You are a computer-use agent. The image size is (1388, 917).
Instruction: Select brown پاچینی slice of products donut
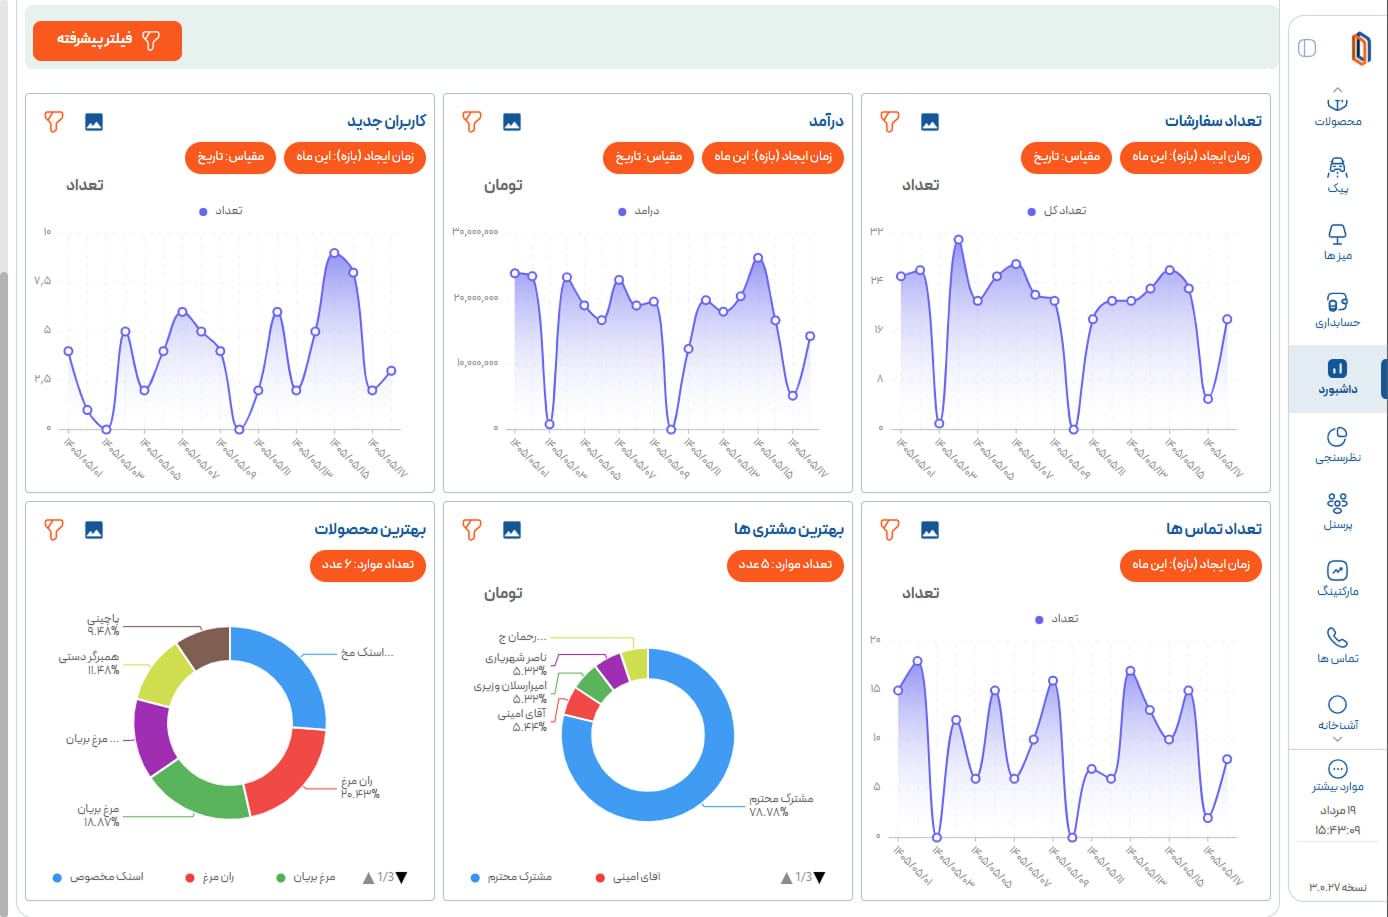click(x=206, y=646)
